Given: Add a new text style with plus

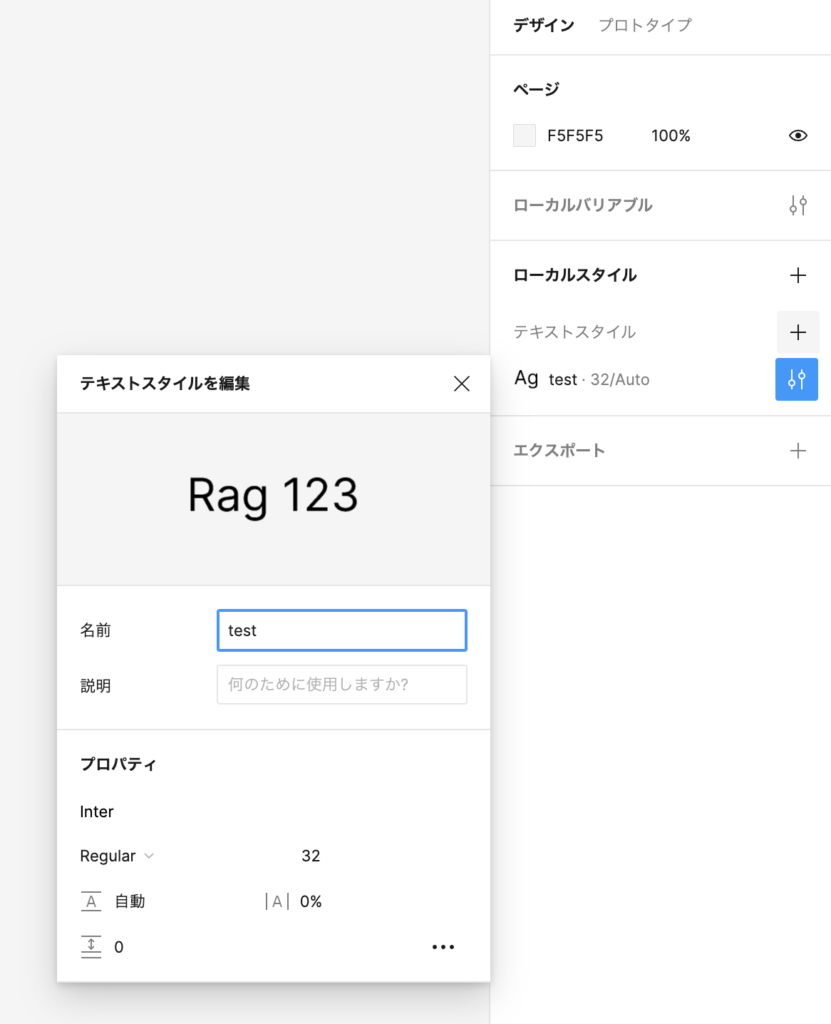Looking at the screenshot, I should pyautogui.click(x=797, y=332).
